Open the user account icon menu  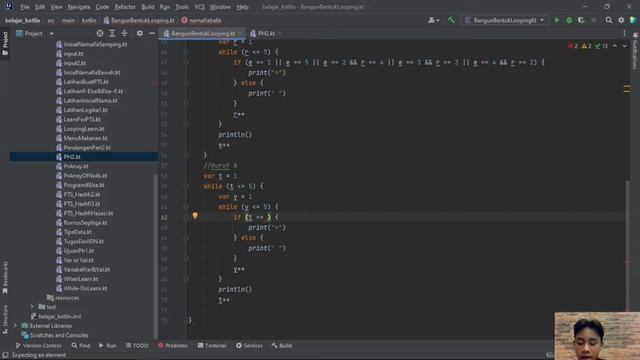(x=433, y=20)
